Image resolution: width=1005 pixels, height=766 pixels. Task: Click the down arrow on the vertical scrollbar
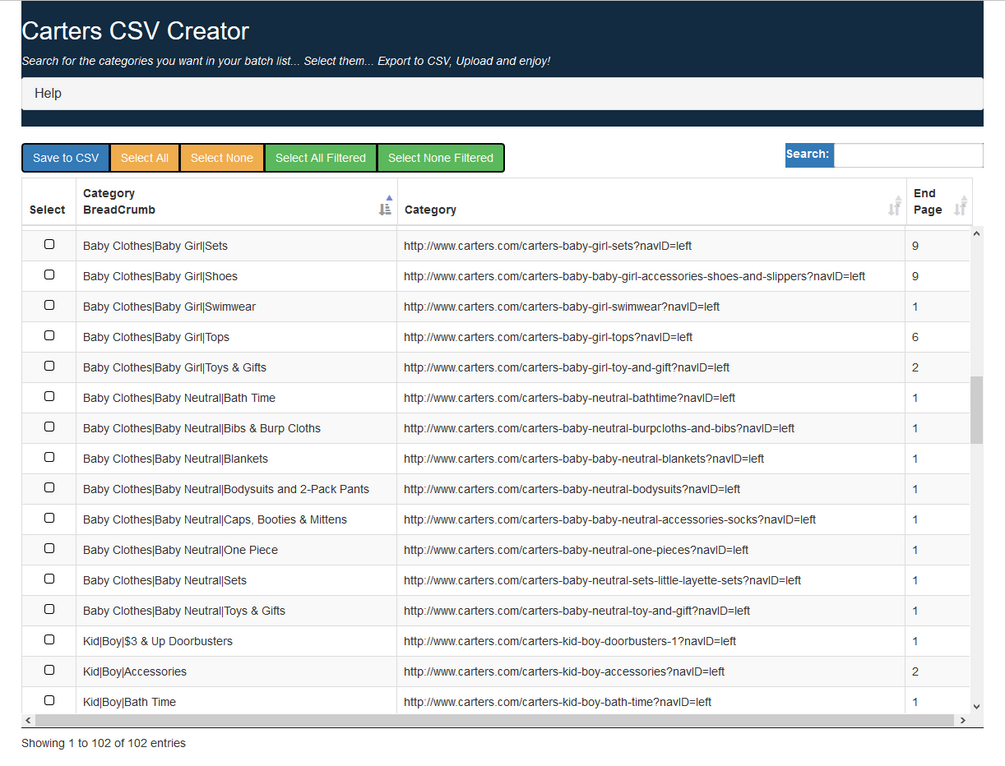(x=977, y=705)
